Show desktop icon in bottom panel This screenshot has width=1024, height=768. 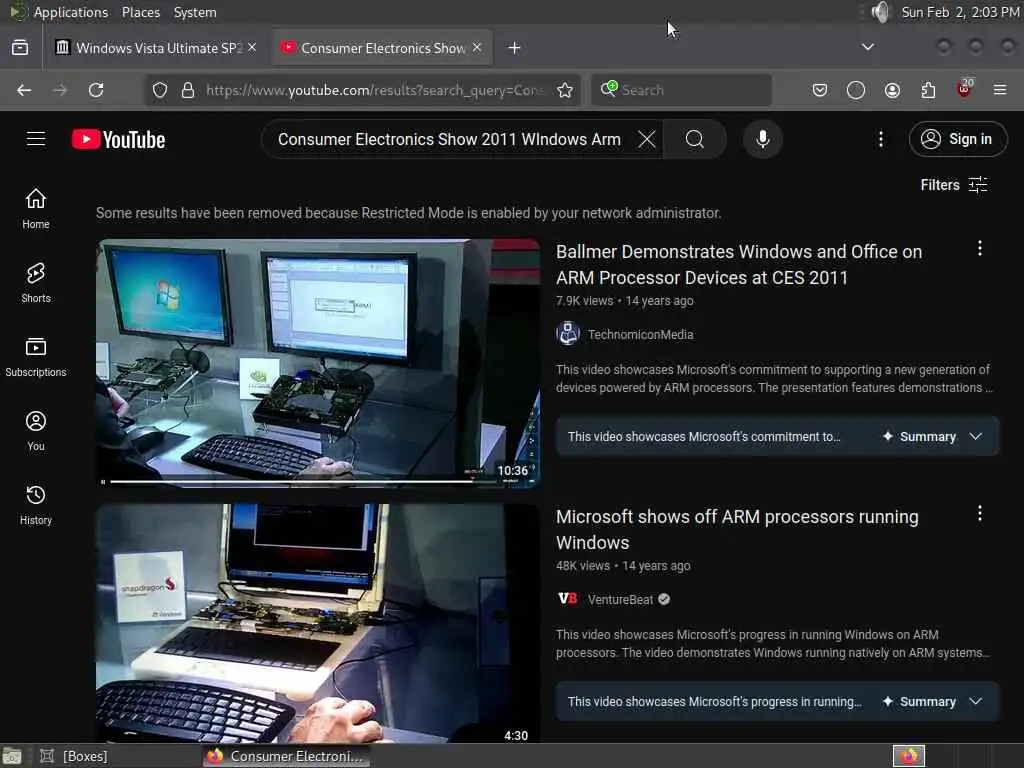(12, 756)
